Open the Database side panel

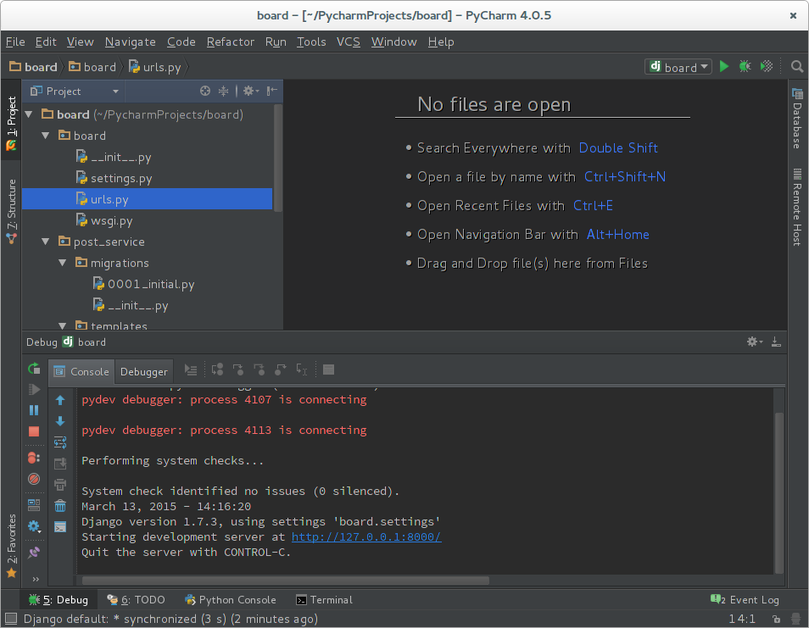click(x=797, y=118)
